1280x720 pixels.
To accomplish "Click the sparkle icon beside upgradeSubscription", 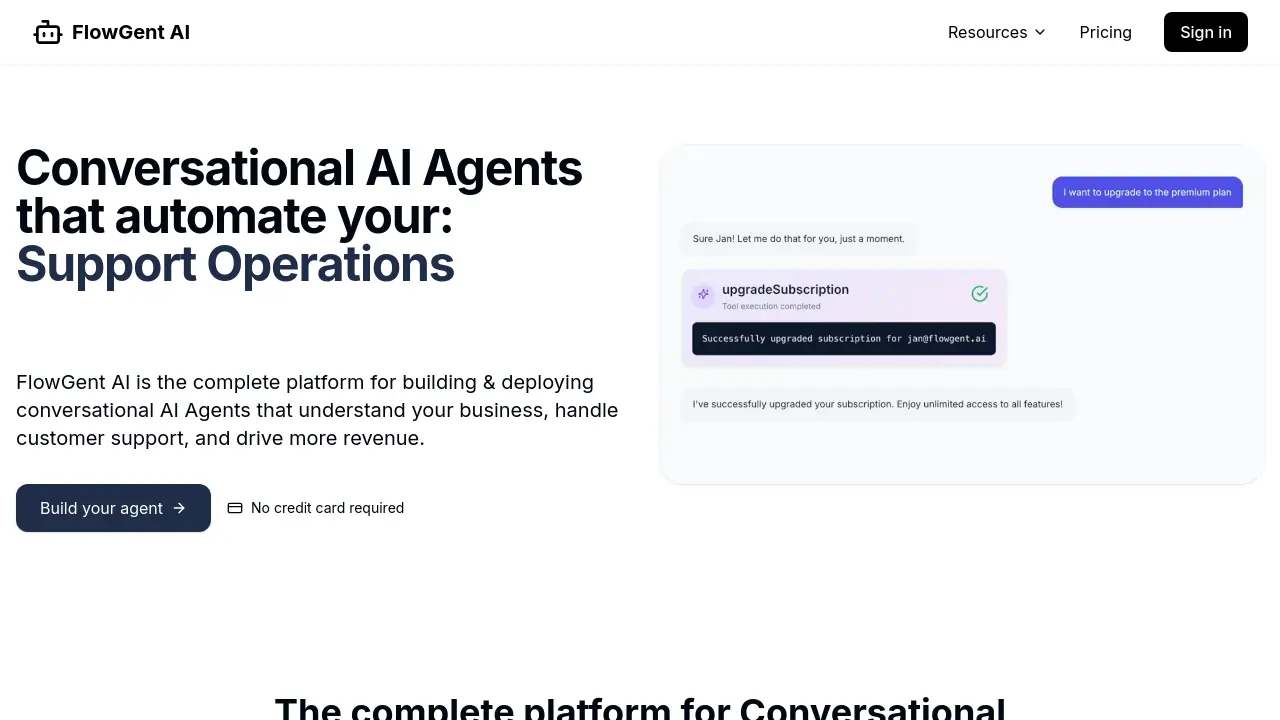I will click(x=703, y=294).
